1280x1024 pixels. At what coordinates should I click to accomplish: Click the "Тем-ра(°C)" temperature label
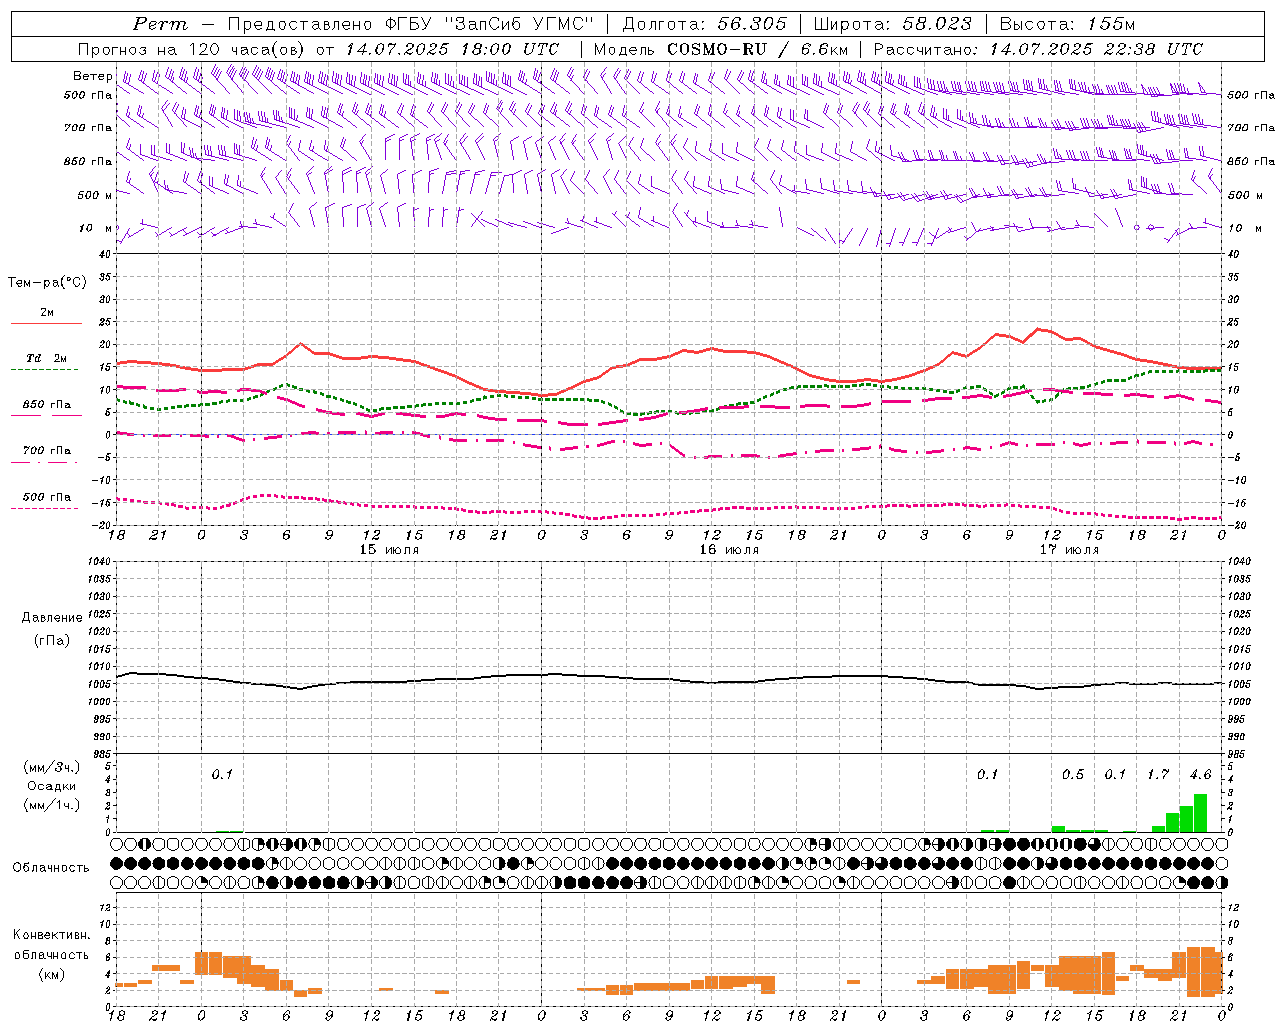[x=47, y=283]
